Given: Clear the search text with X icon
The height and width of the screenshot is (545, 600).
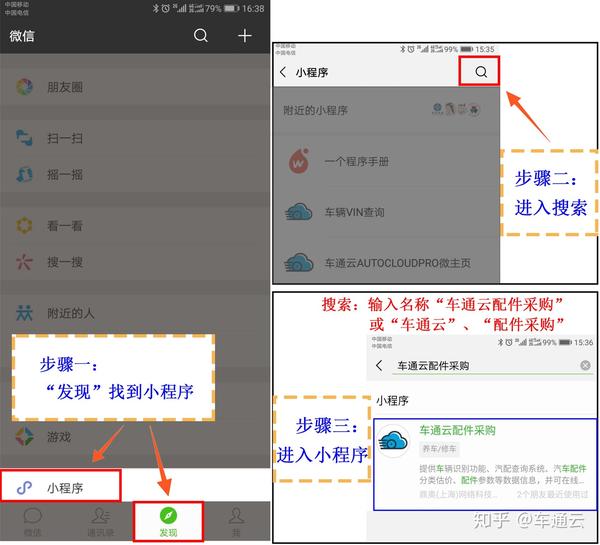Looking at the screenshot, I should pos(585,365).
